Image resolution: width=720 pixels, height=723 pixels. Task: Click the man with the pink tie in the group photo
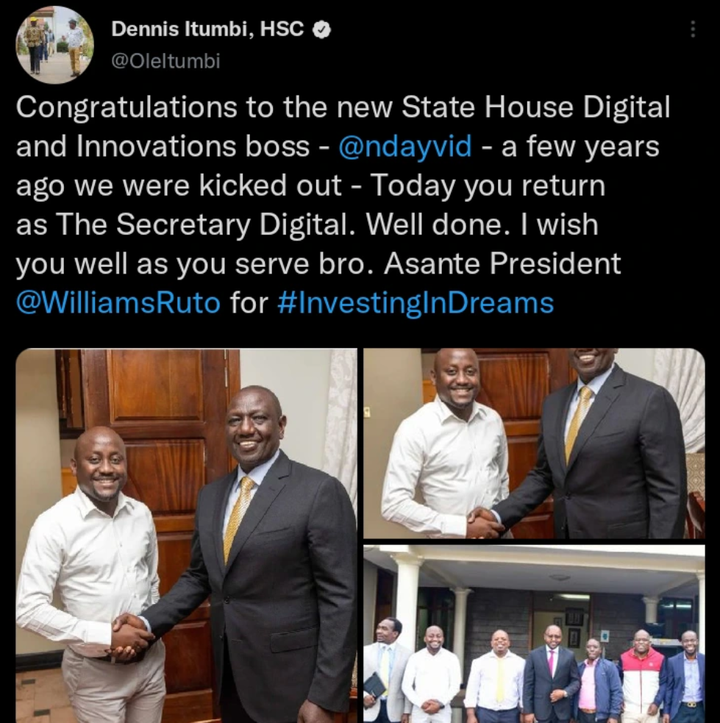point(550,673)
